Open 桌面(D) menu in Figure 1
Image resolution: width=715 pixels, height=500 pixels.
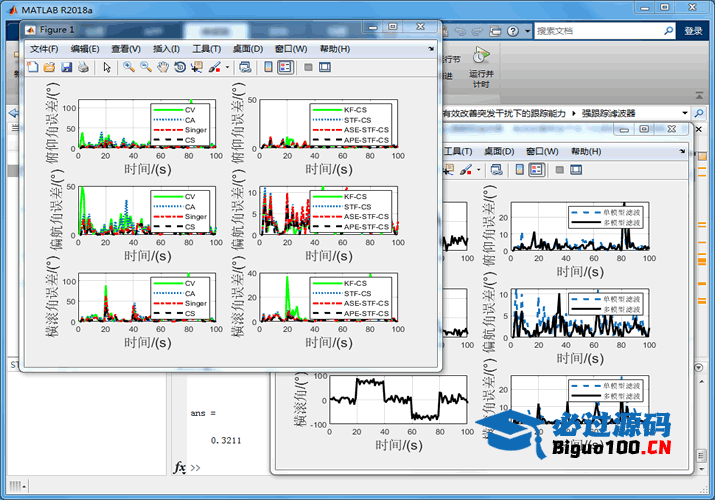[x=248, y=49]
